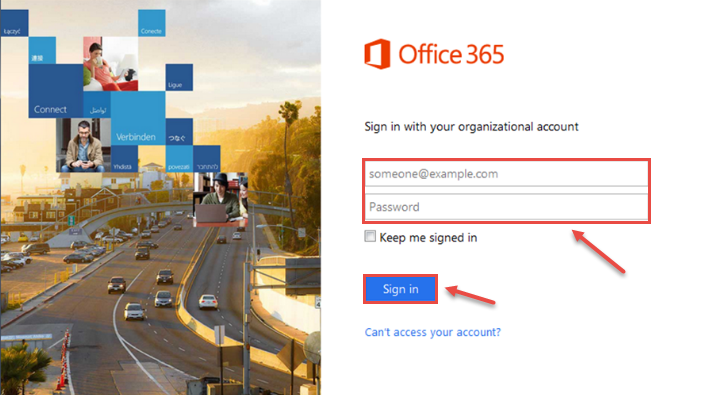The height and width of the screenshot is (395, 702).
Task: Click the Yhdistä tile
Action: [124, 159]
